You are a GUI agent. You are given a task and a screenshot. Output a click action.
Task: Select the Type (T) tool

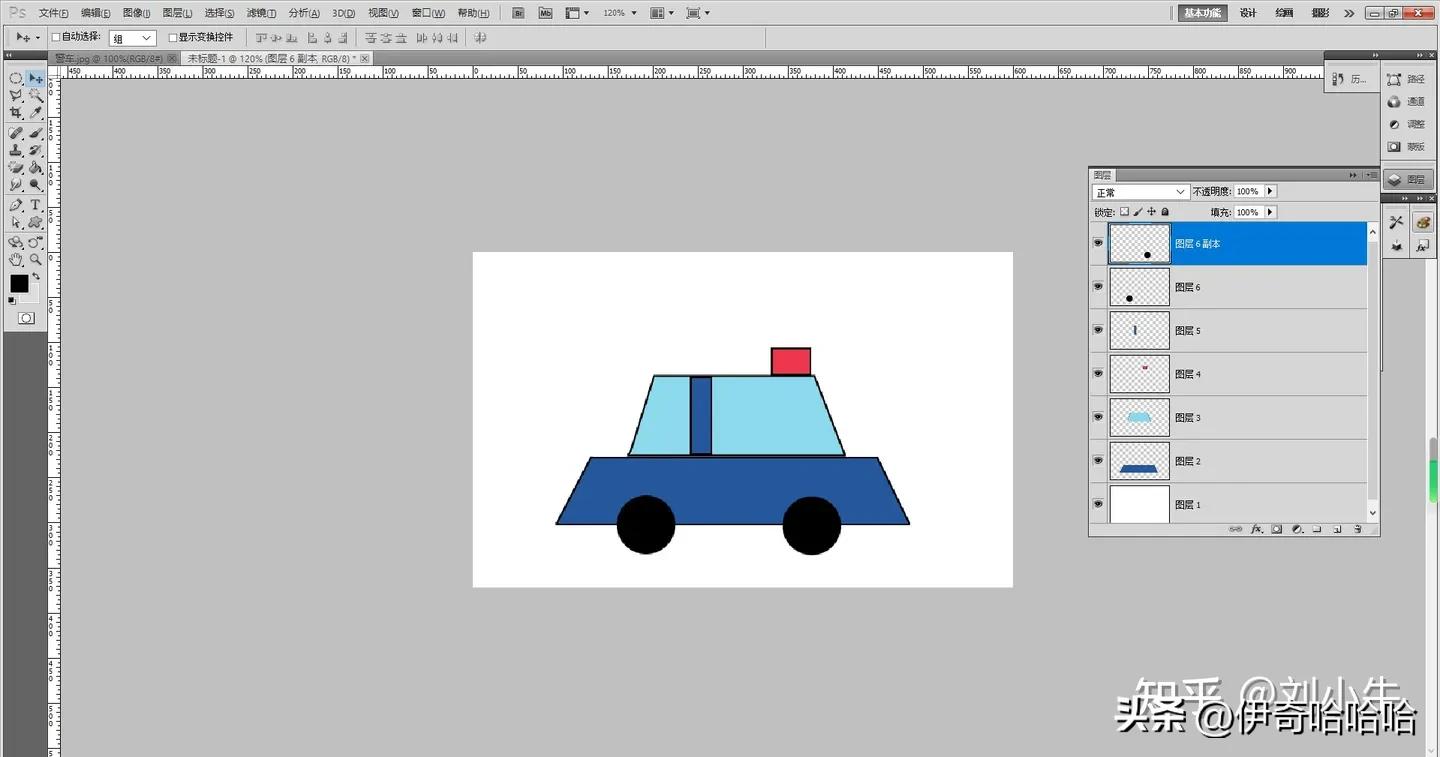(35, 205)
